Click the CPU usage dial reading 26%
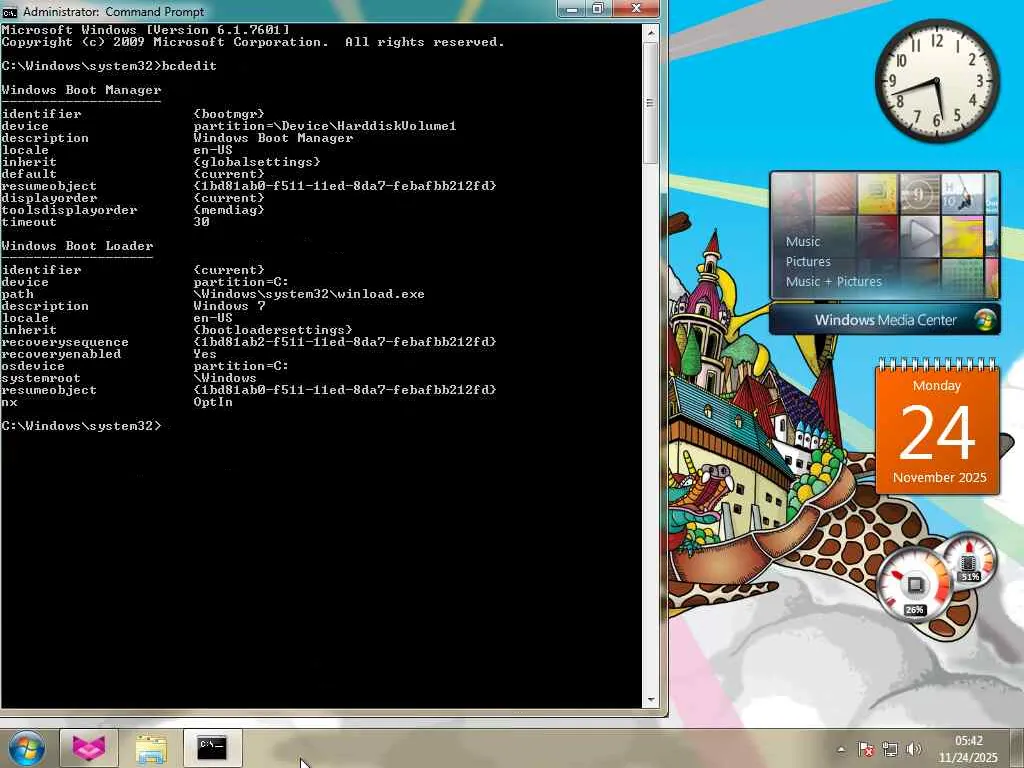 coord(914,585)
